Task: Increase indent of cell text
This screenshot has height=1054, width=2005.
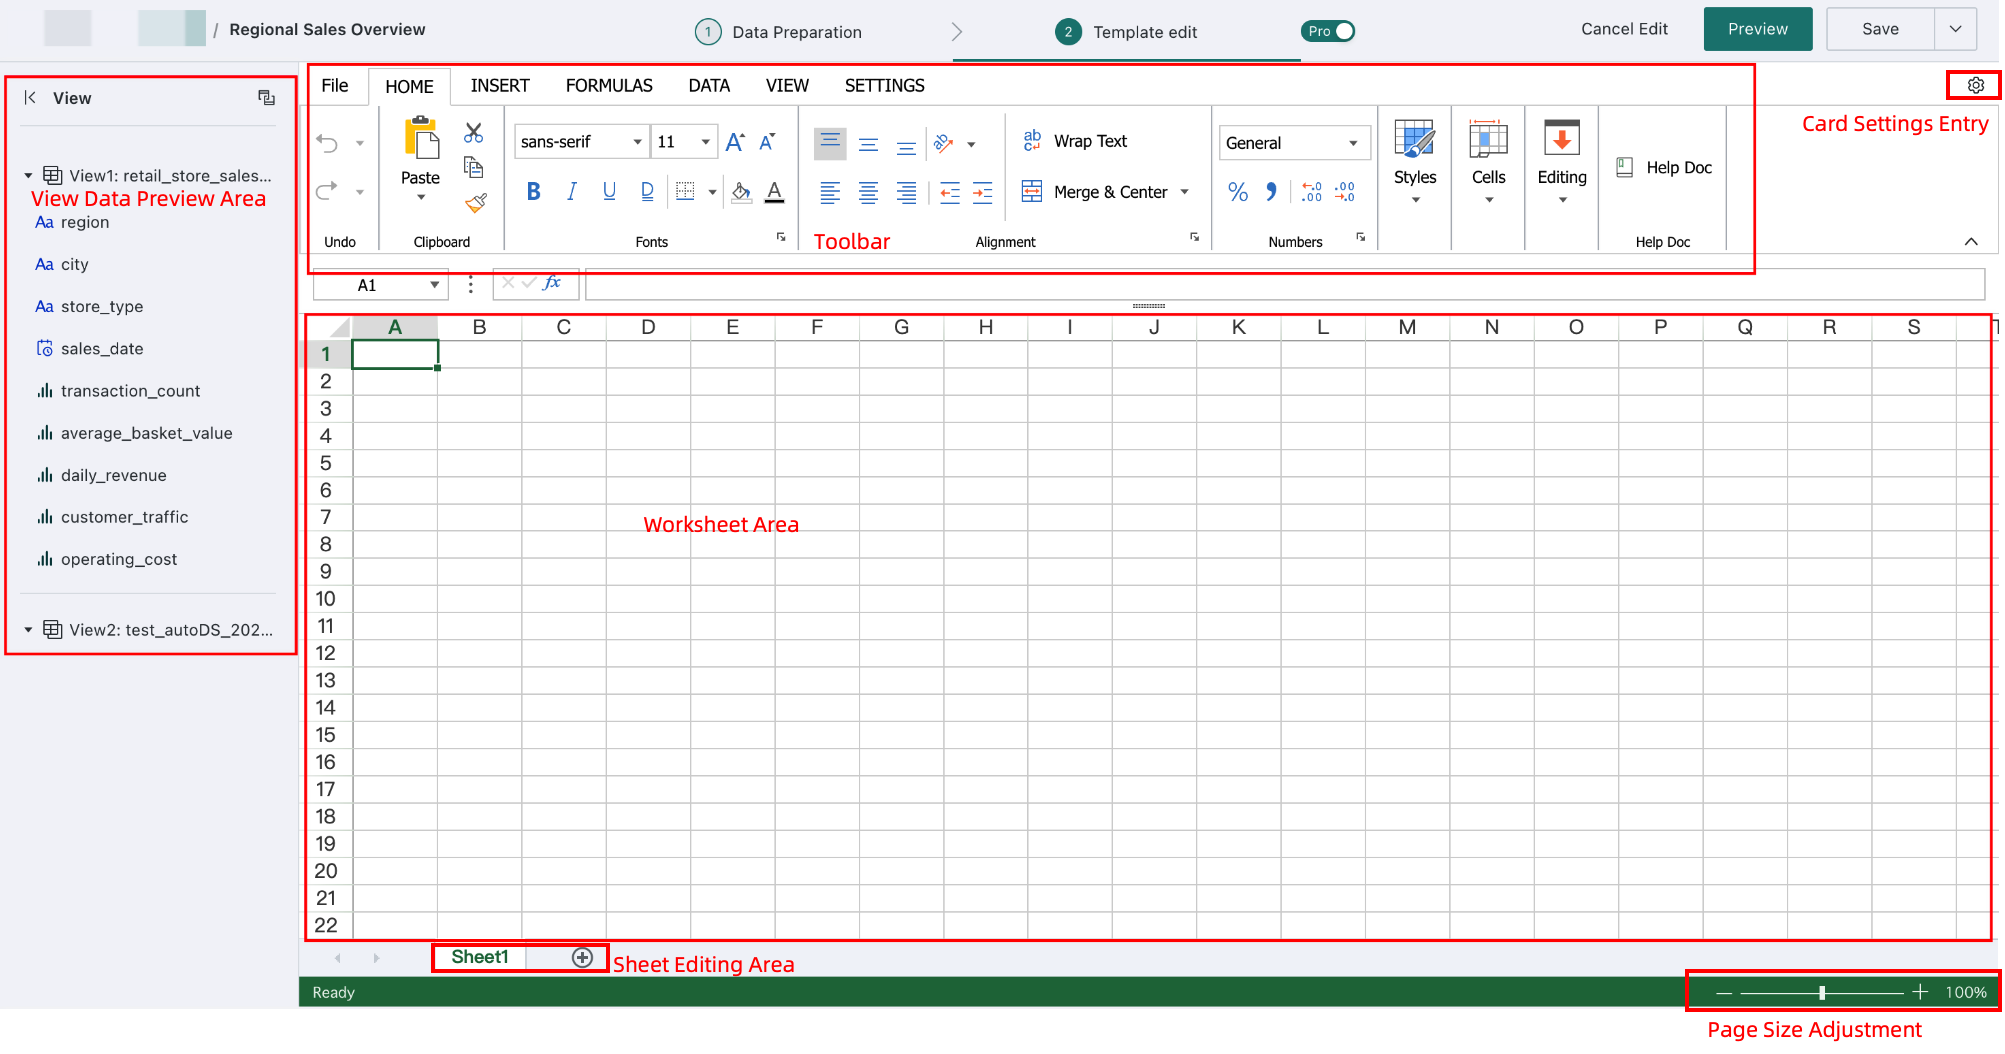Action: pyautogui.click(x=983, y=192)
